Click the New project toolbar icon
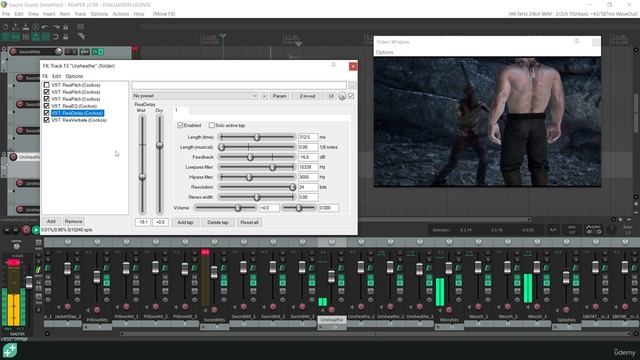The width and height of the screenshot is (640, 360). tap(6, 27)
